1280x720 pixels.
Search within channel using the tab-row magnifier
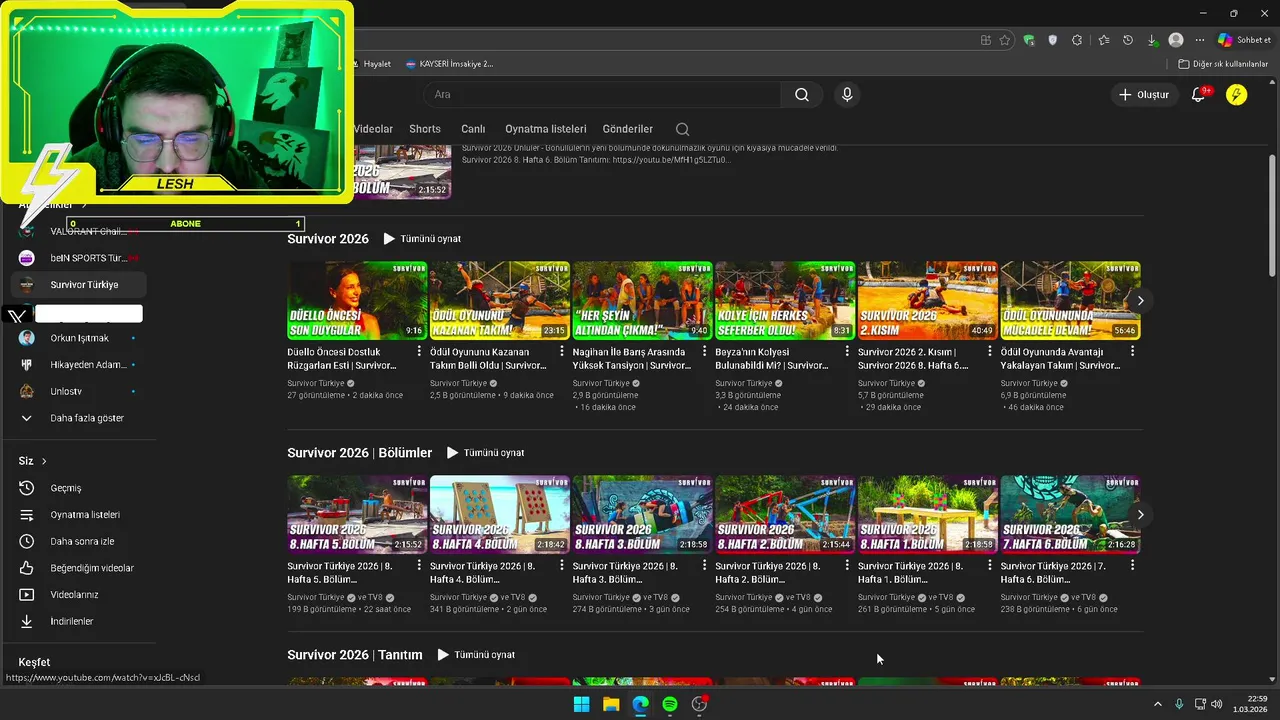click(x=682, y=129)
